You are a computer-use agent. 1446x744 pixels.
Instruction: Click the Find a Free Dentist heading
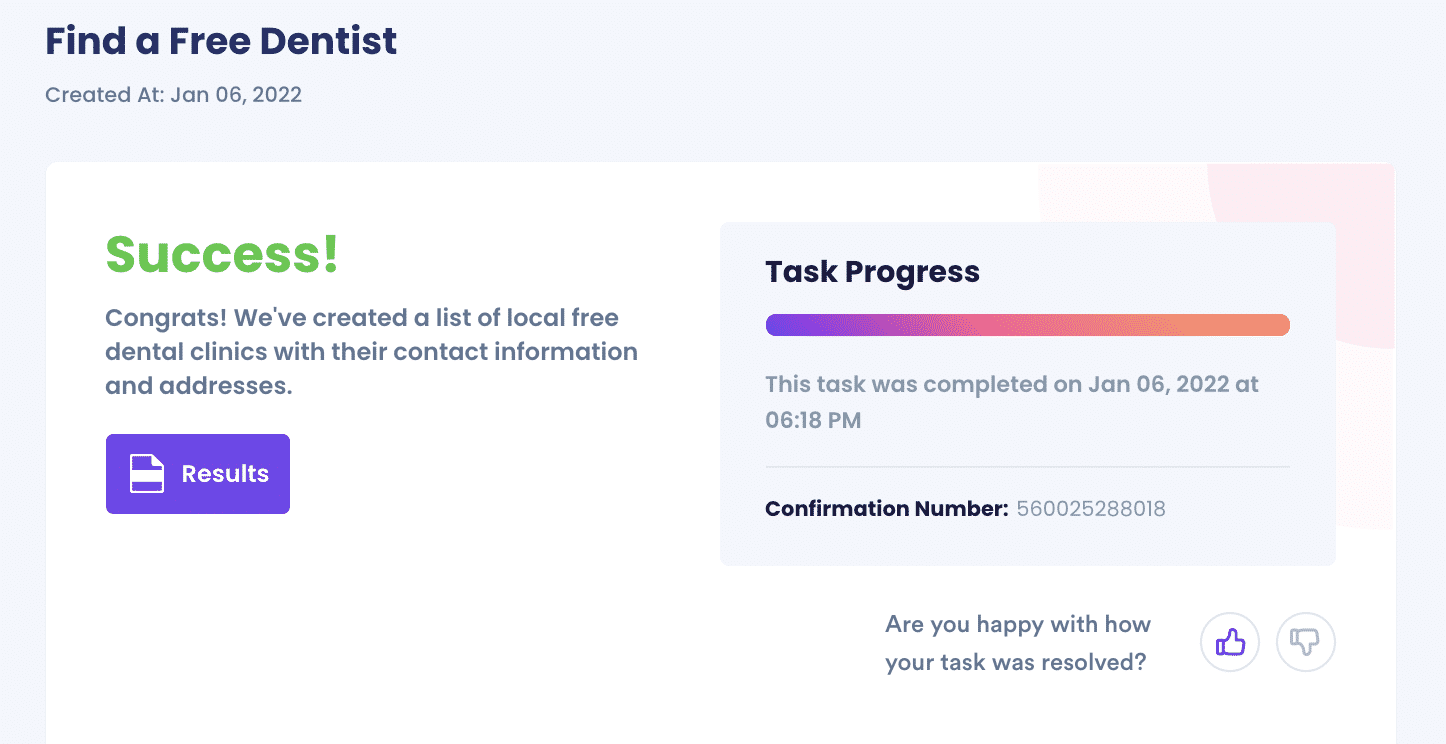221,41
